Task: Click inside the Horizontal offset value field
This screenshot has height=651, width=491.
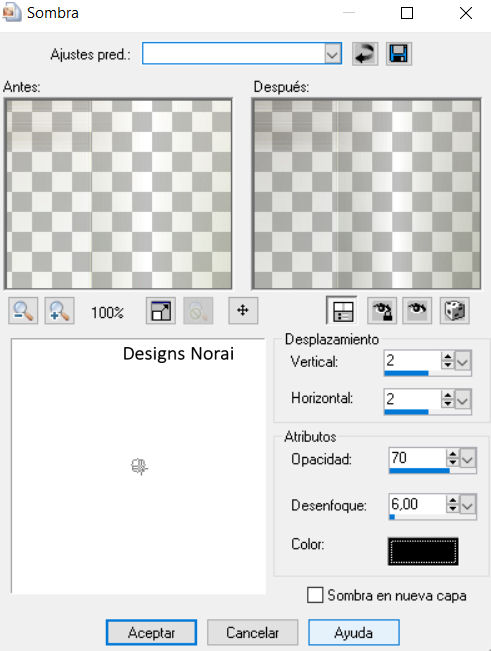Action: click(x=412, y=399)
